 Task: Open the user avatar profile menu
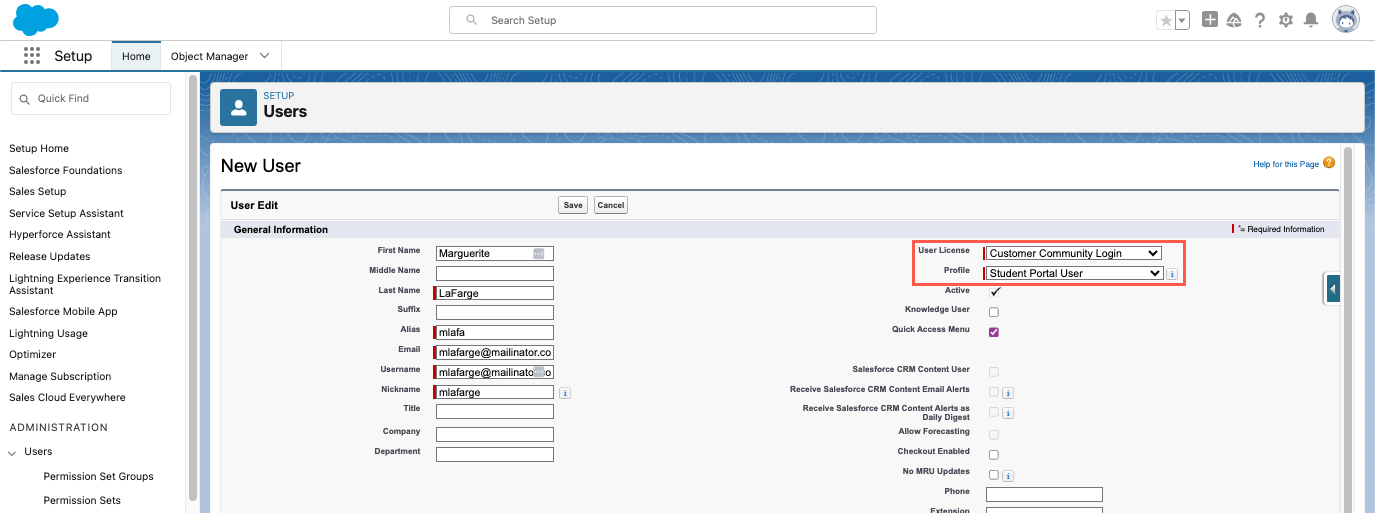tap(1346, 20)
